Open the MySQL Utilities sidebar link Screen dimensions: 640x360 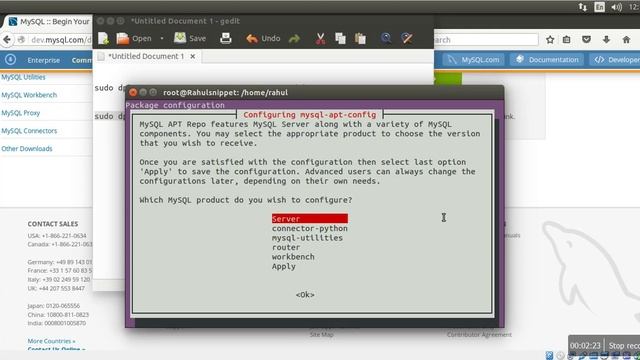pyautogui.click(x=23, y=77)
